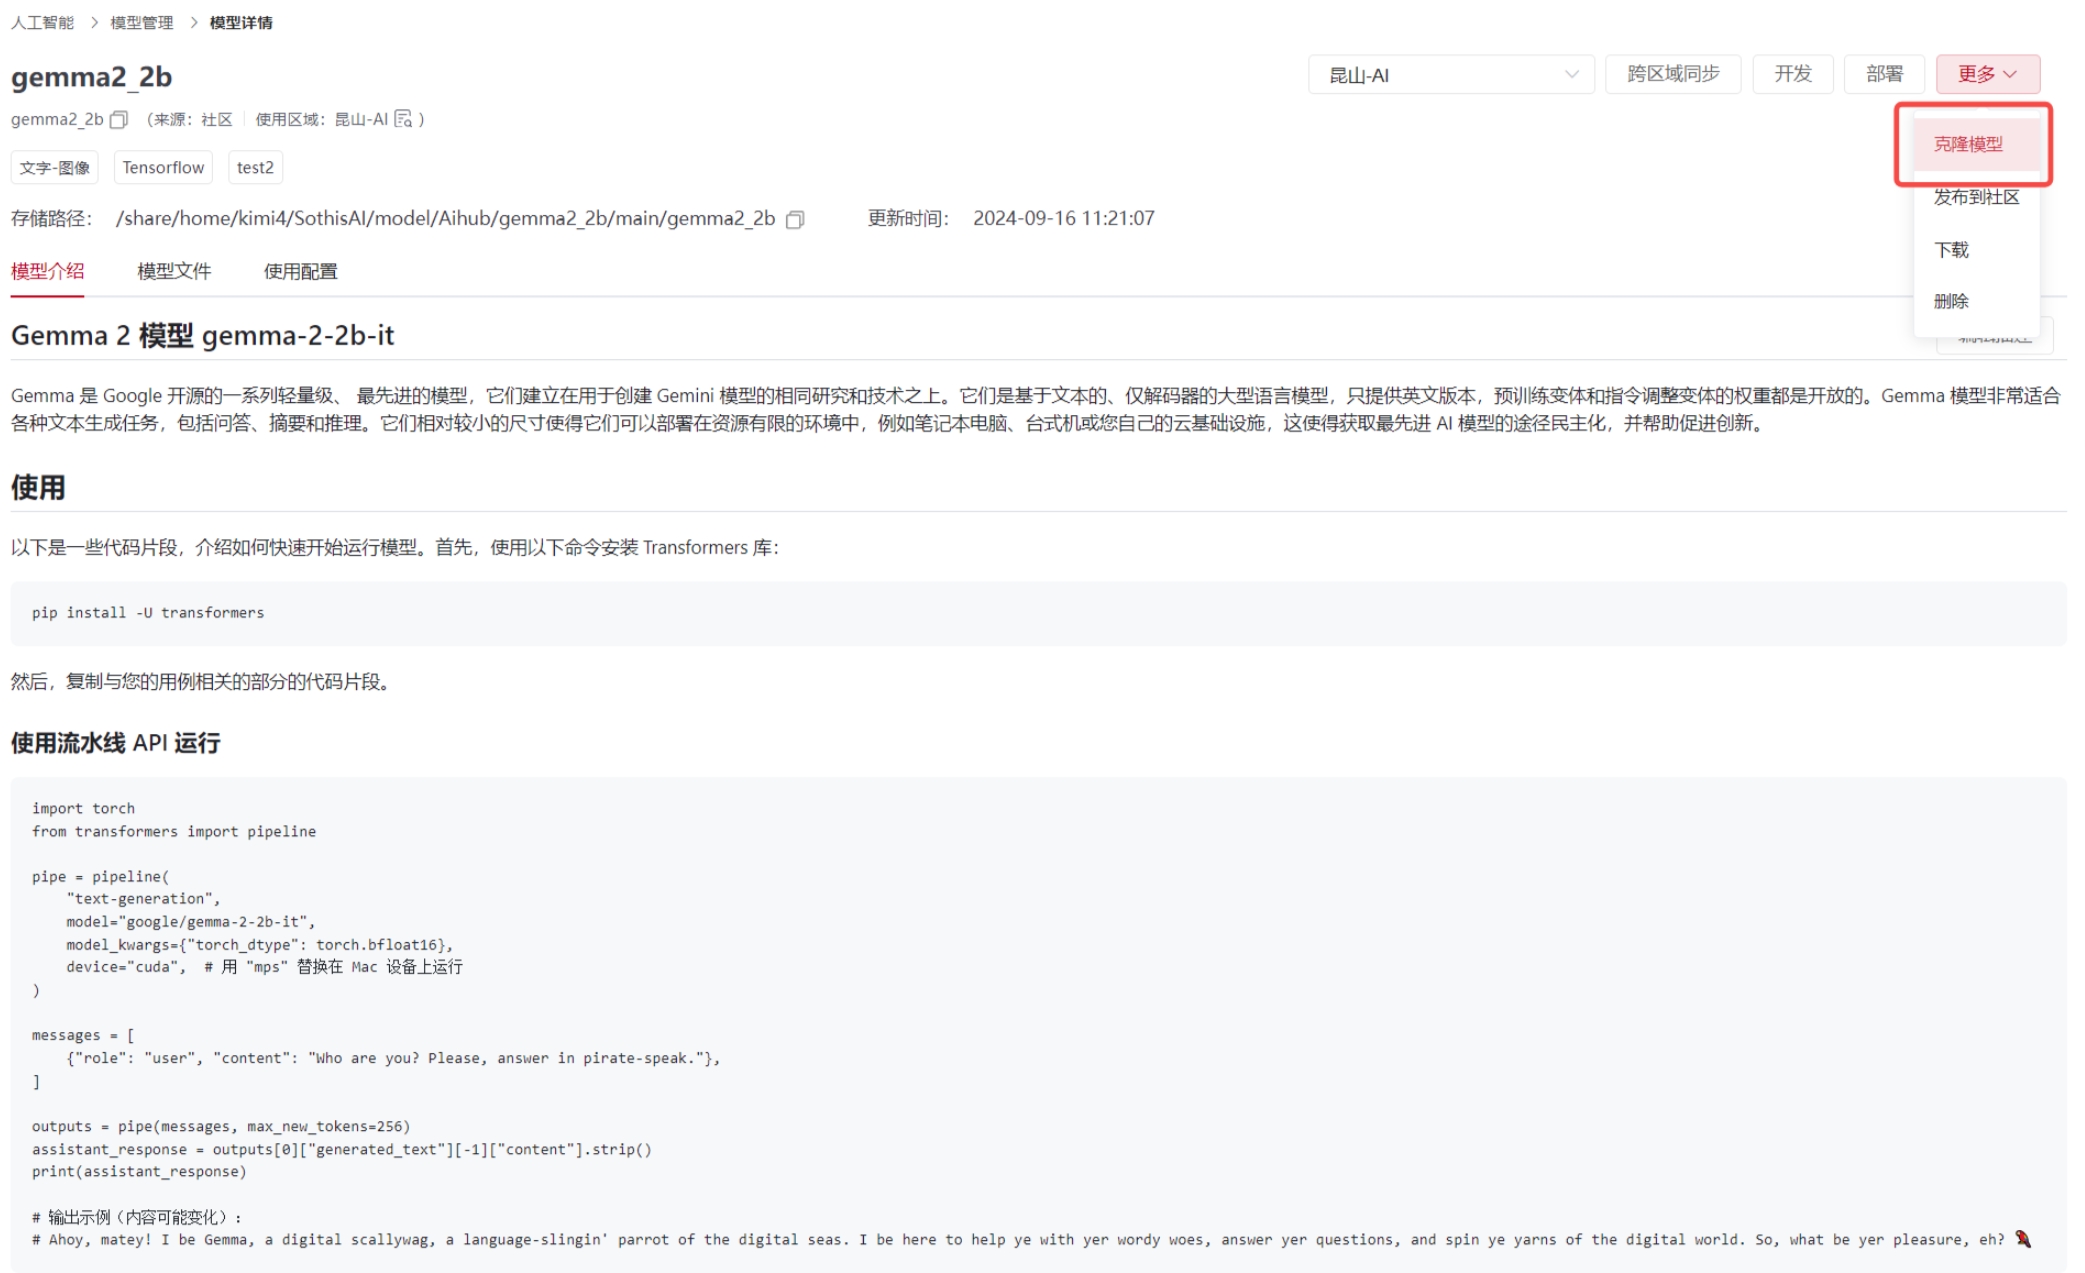Open the 昆山-AI region dropdown
The image size is (2085, 1273).
pyautogui.click(x=1450, y=75)
